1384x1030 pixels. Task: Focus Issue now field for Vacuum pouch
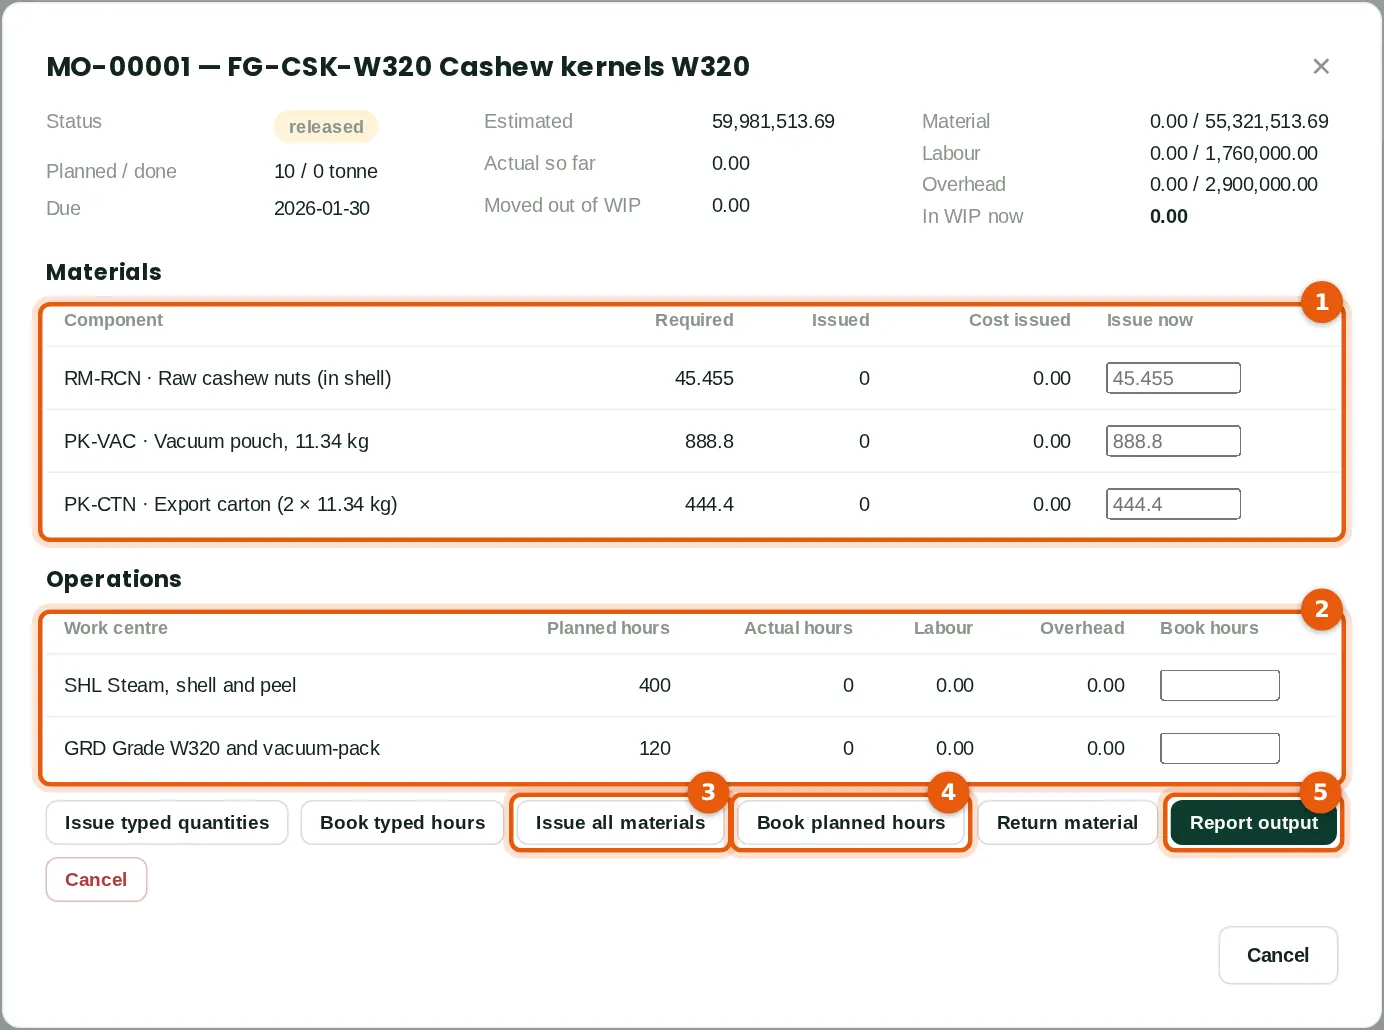(1173, 441)
